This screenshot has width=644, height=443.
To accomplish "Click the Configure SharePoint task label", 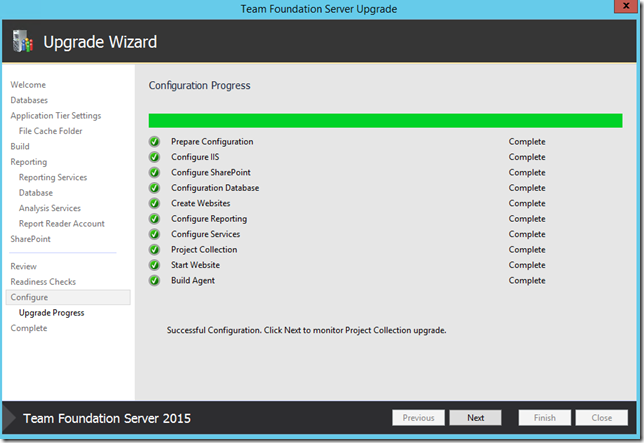I will [211, 172].
